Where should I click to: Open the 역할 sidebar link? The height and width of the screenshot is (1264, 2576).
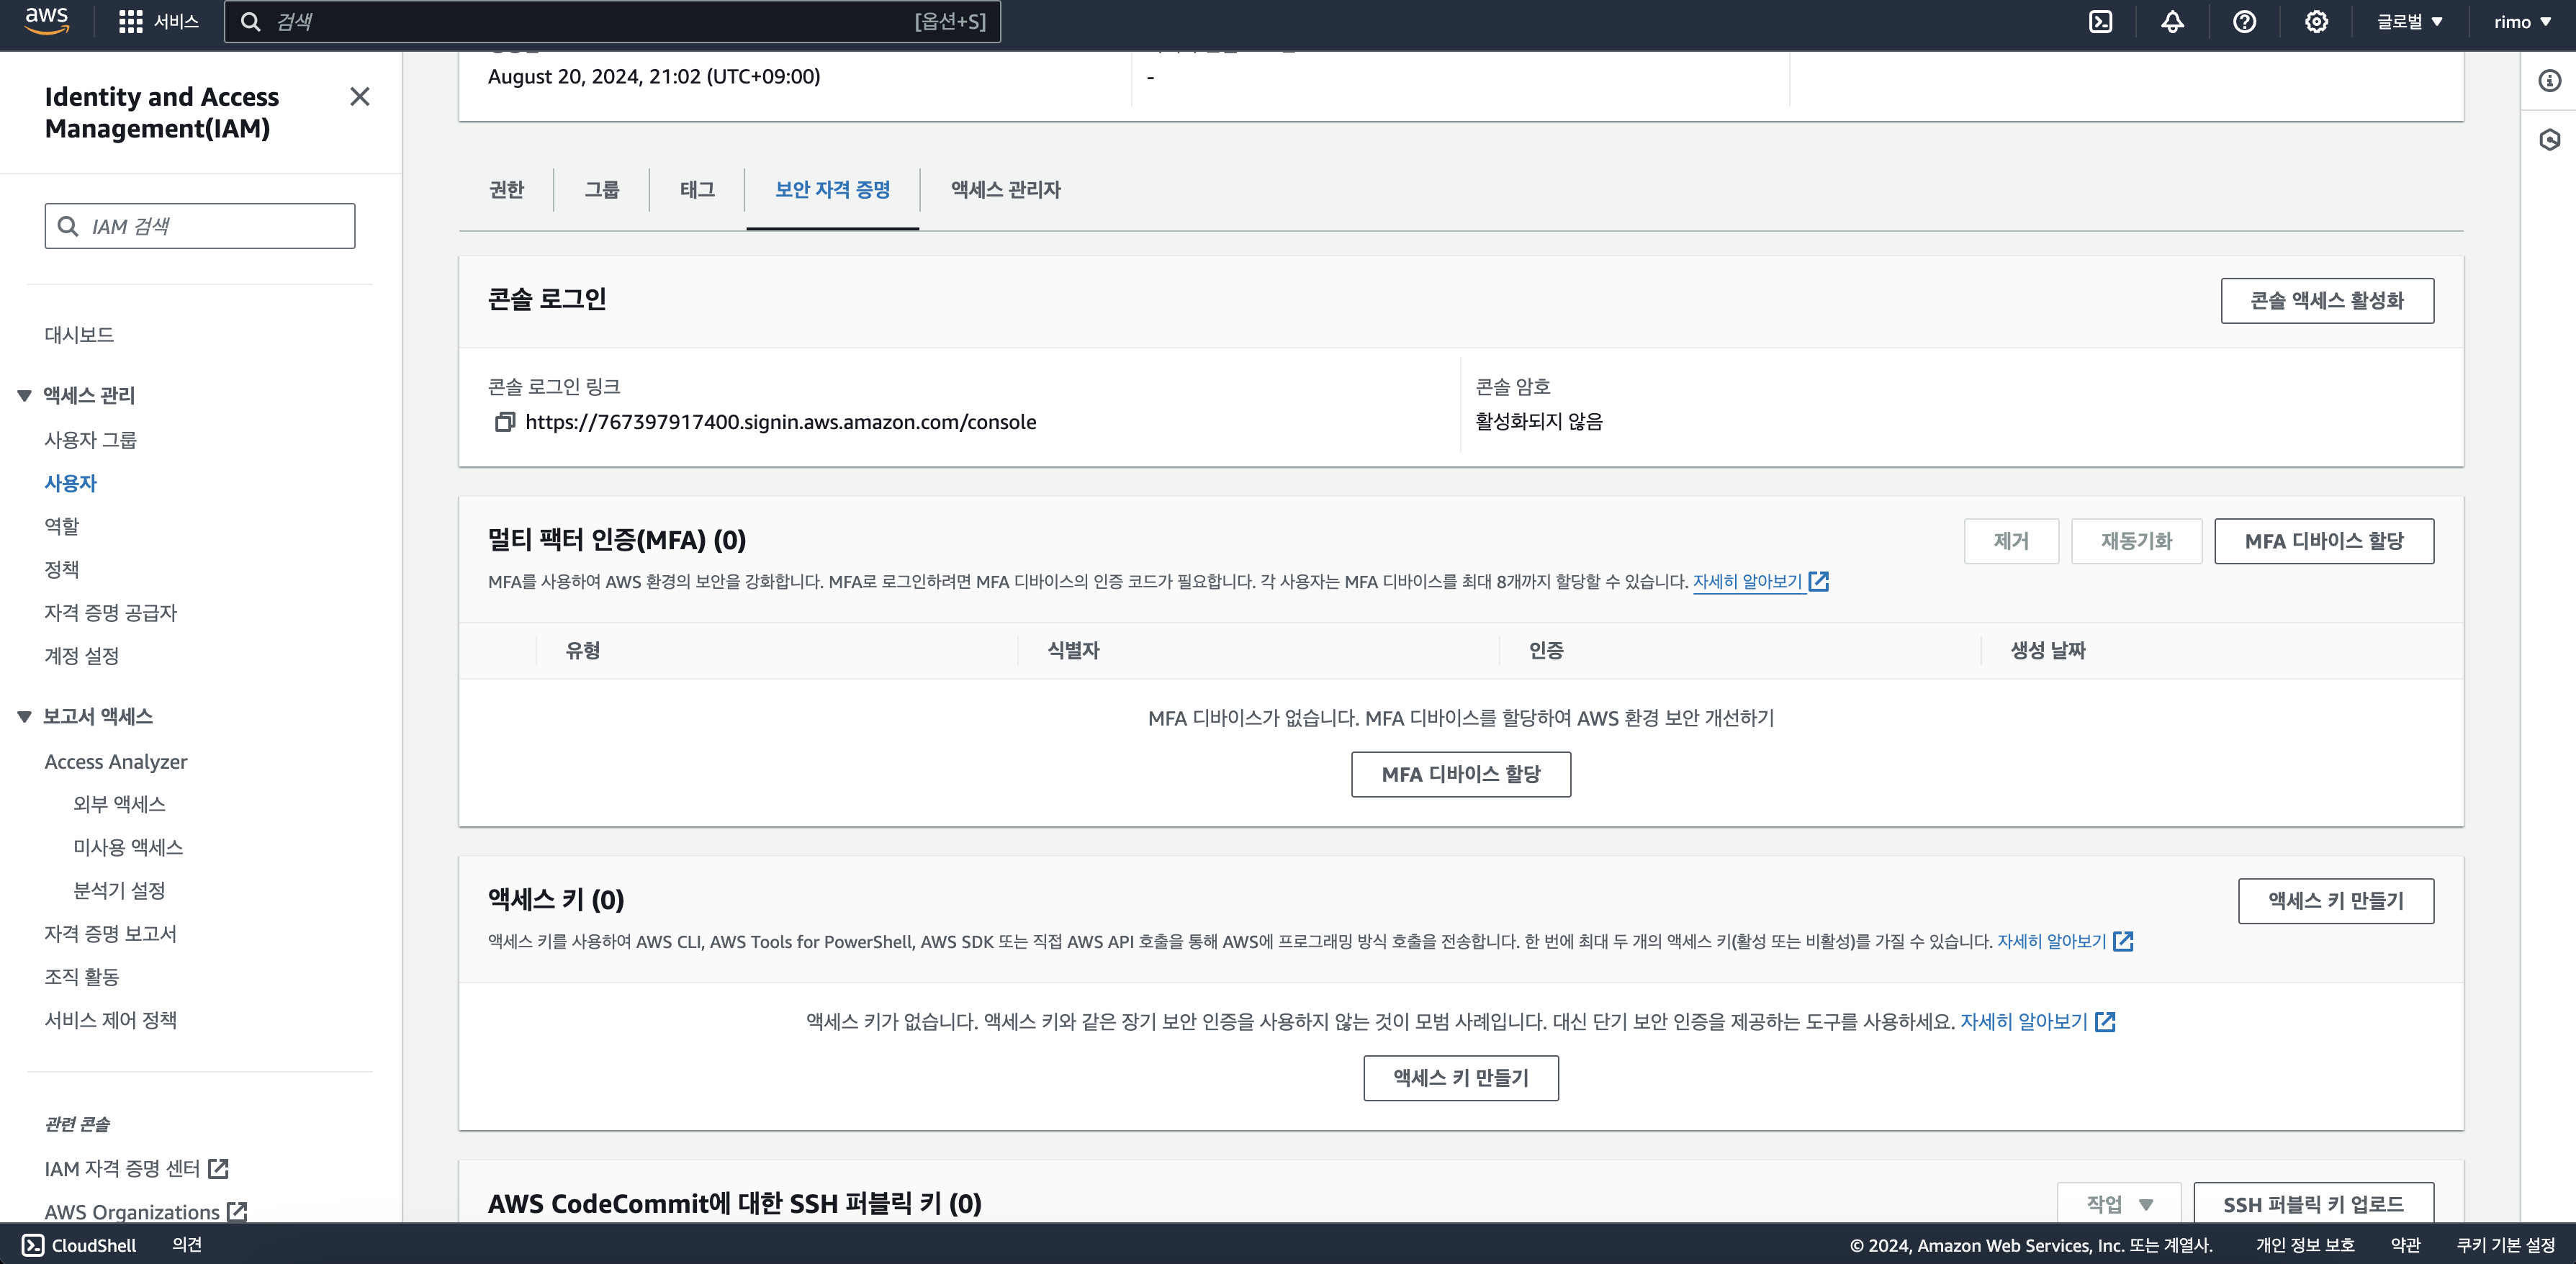(x=62, y=526)
